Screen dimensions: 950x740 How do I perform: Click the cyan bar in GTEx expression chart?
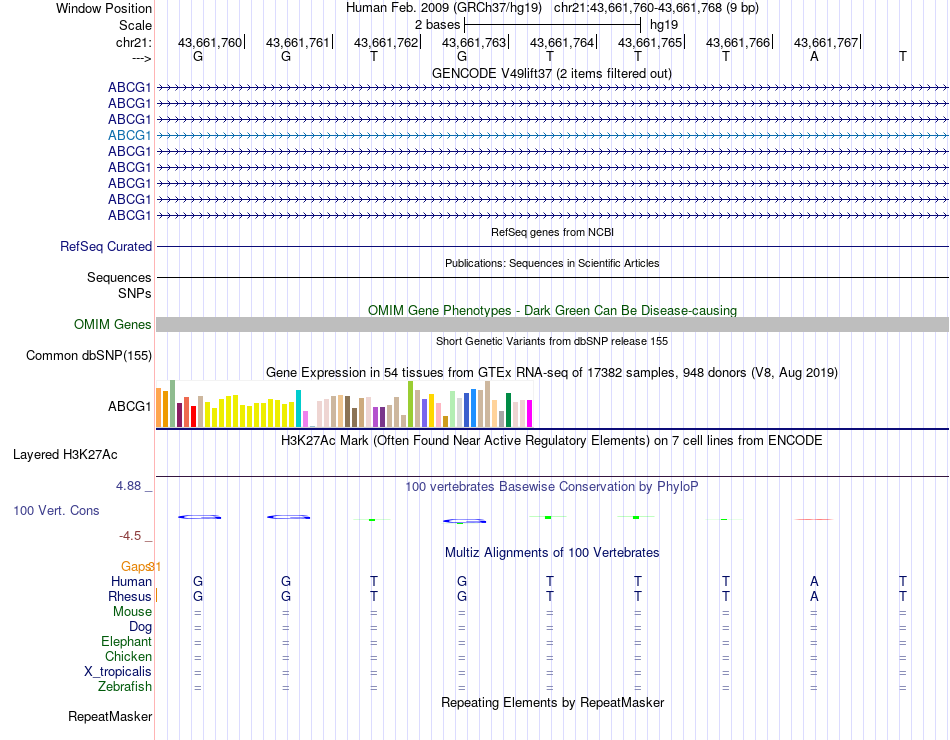click(300, 408)
